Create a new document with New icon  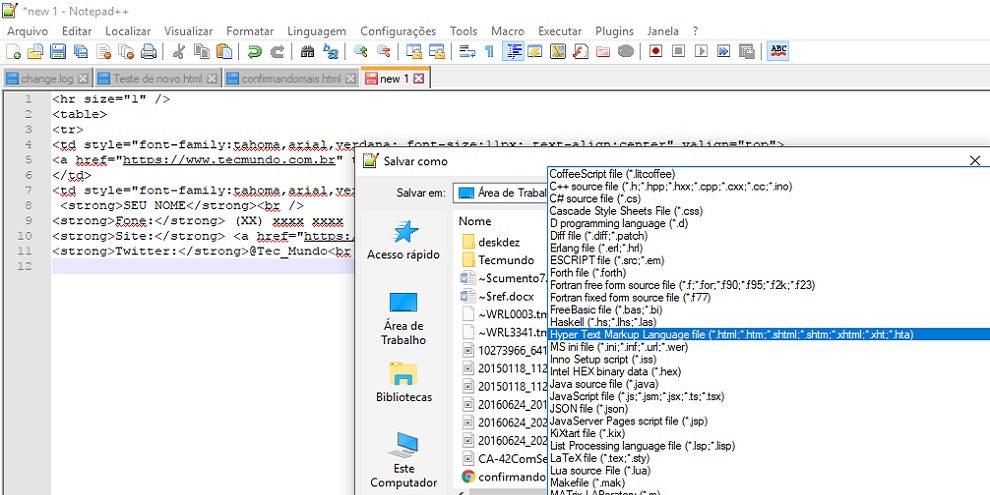(x=13, y=52)
